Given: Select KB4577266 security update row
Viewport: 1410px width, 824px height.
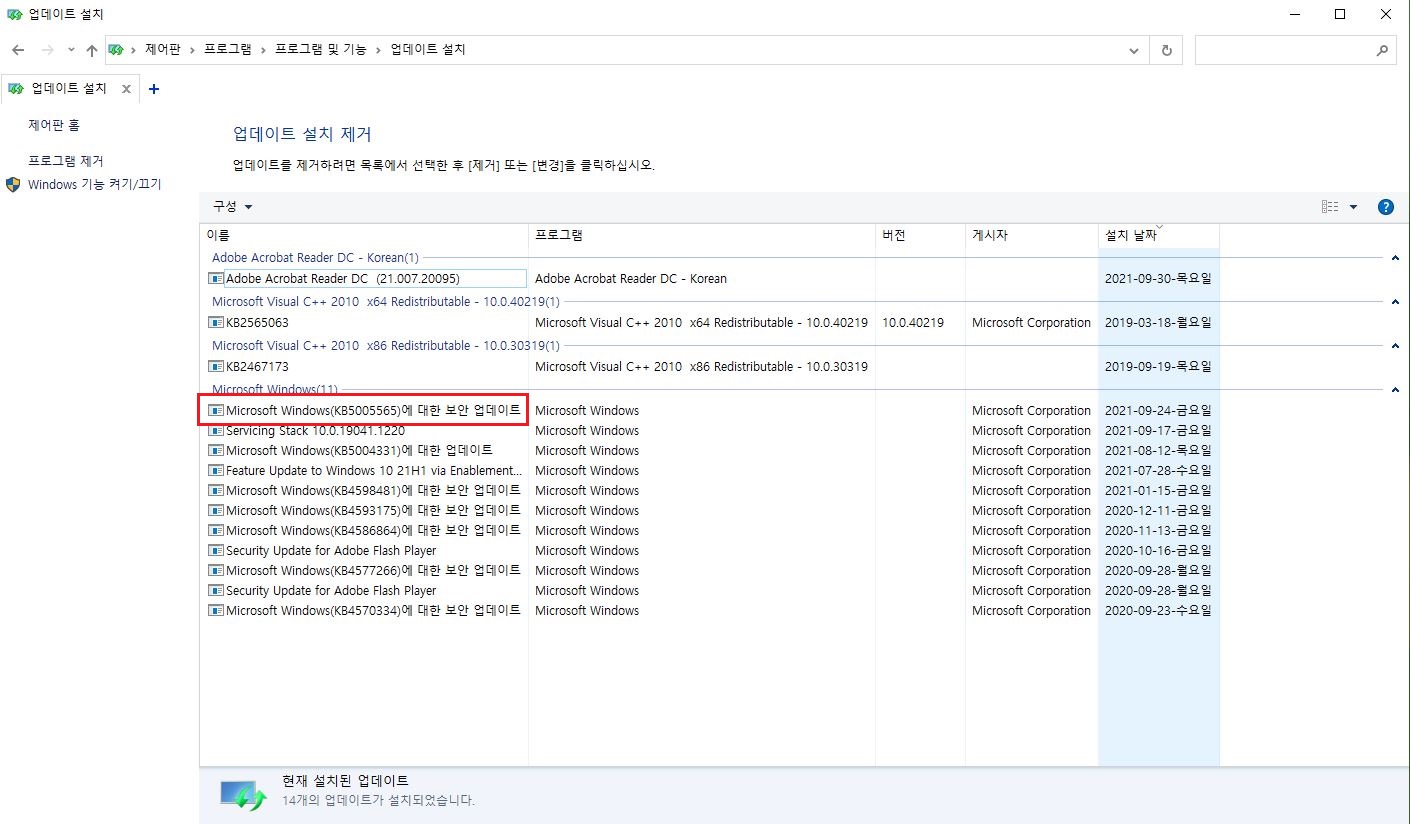Looking at the screenshot, I should pos(710,570).
